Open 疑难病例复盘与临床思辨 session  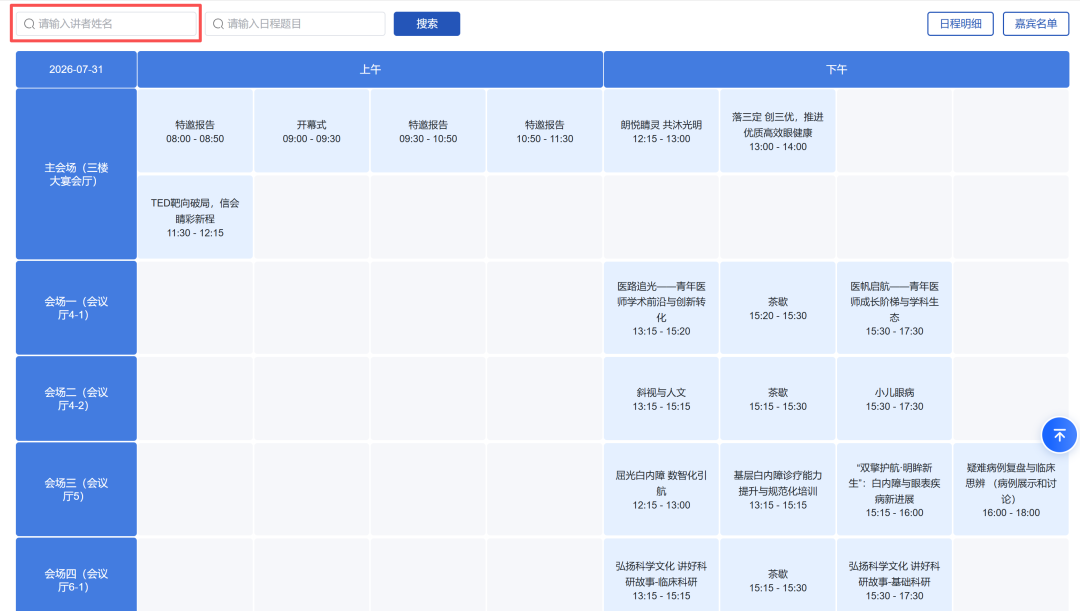click(1010, 489)
